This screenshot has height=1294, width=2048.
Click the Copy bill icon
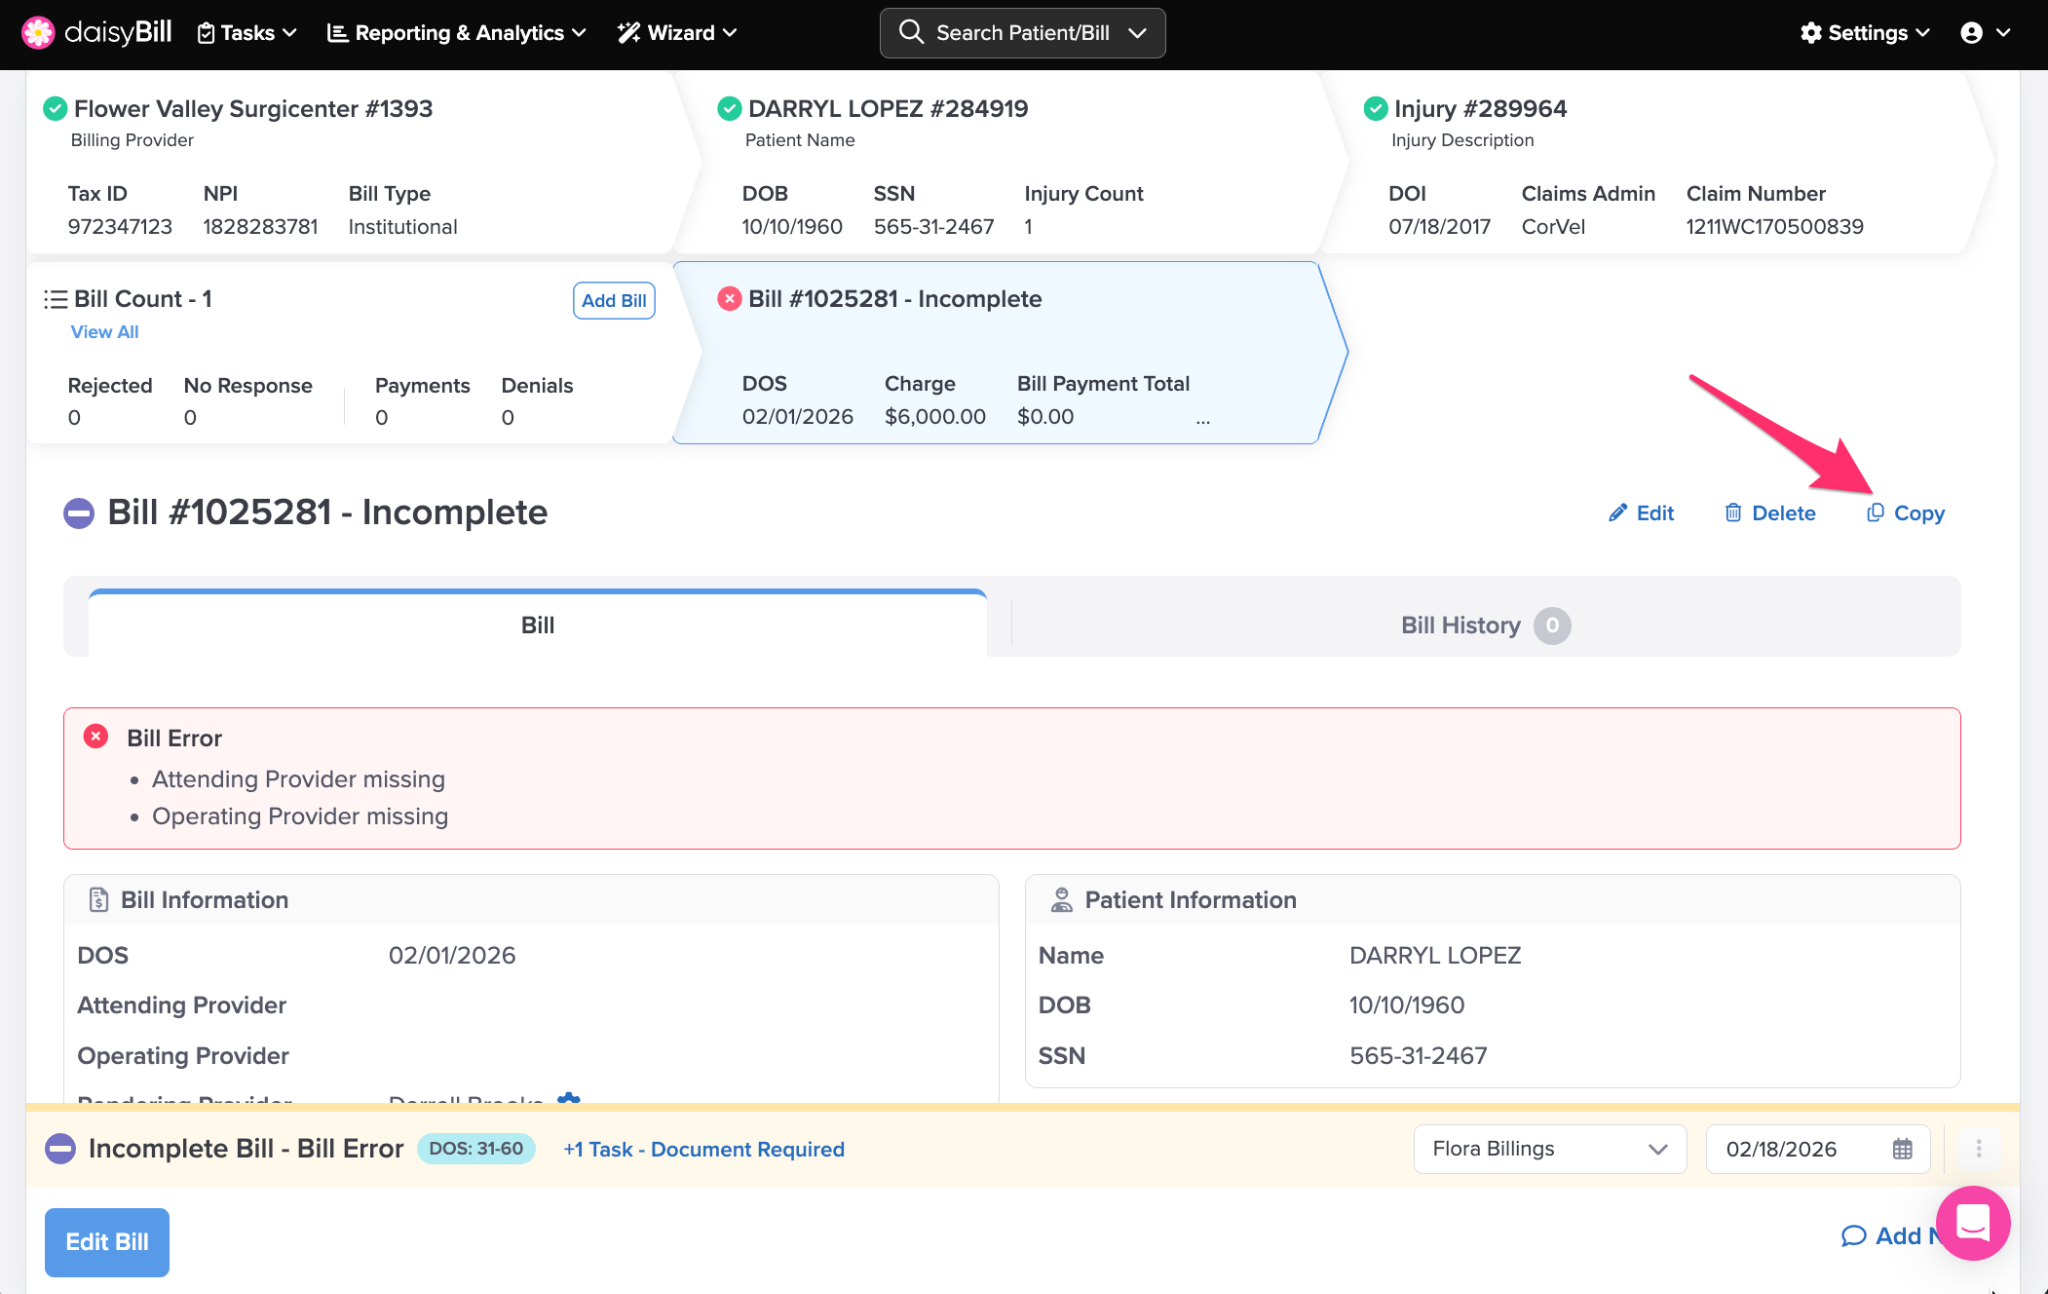pos(1875,513)
